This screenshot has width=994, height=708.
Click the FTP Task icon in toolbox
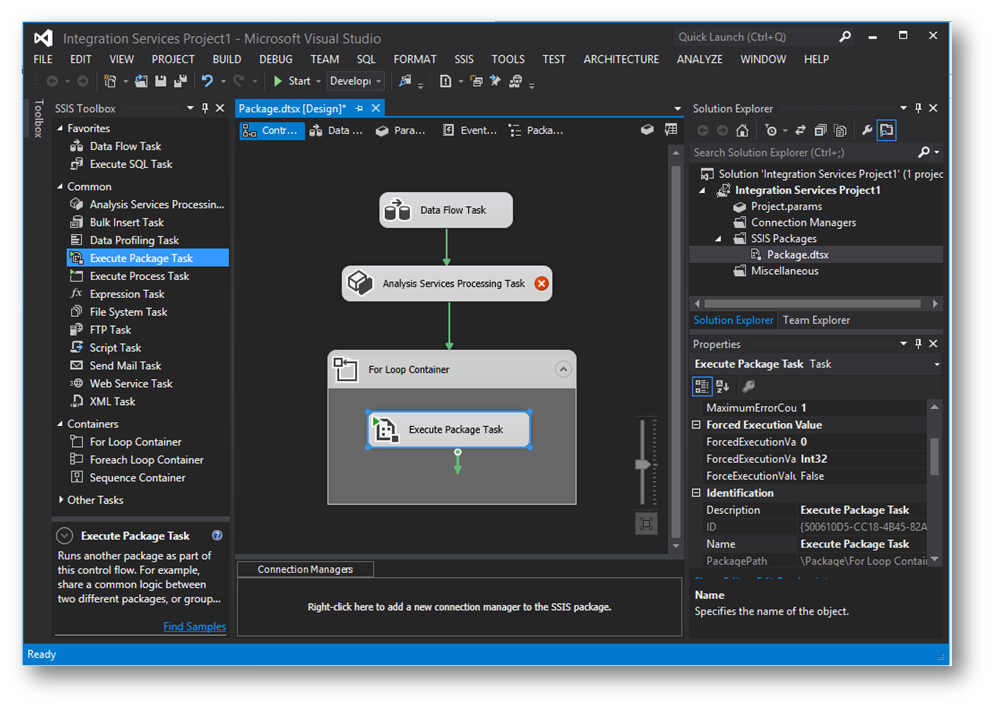coord(77,330)
